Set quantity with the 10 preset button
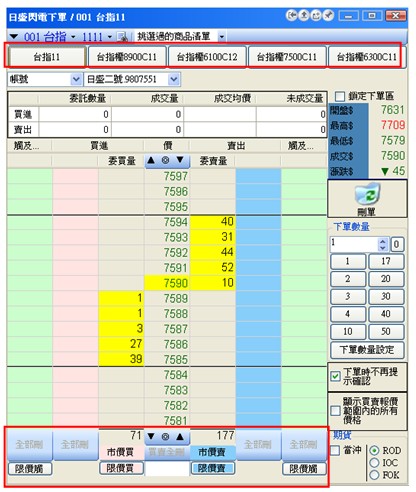This screenshot has height=492, width=416. [x=348, y=332]
